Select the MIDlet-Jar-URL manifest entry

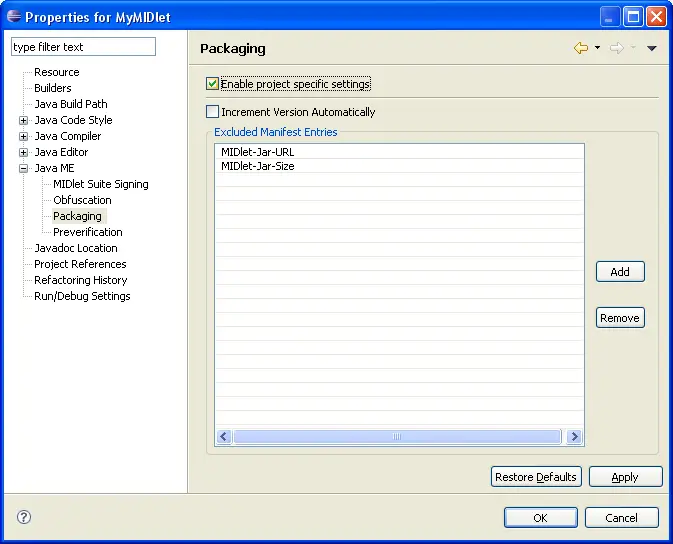257,152
